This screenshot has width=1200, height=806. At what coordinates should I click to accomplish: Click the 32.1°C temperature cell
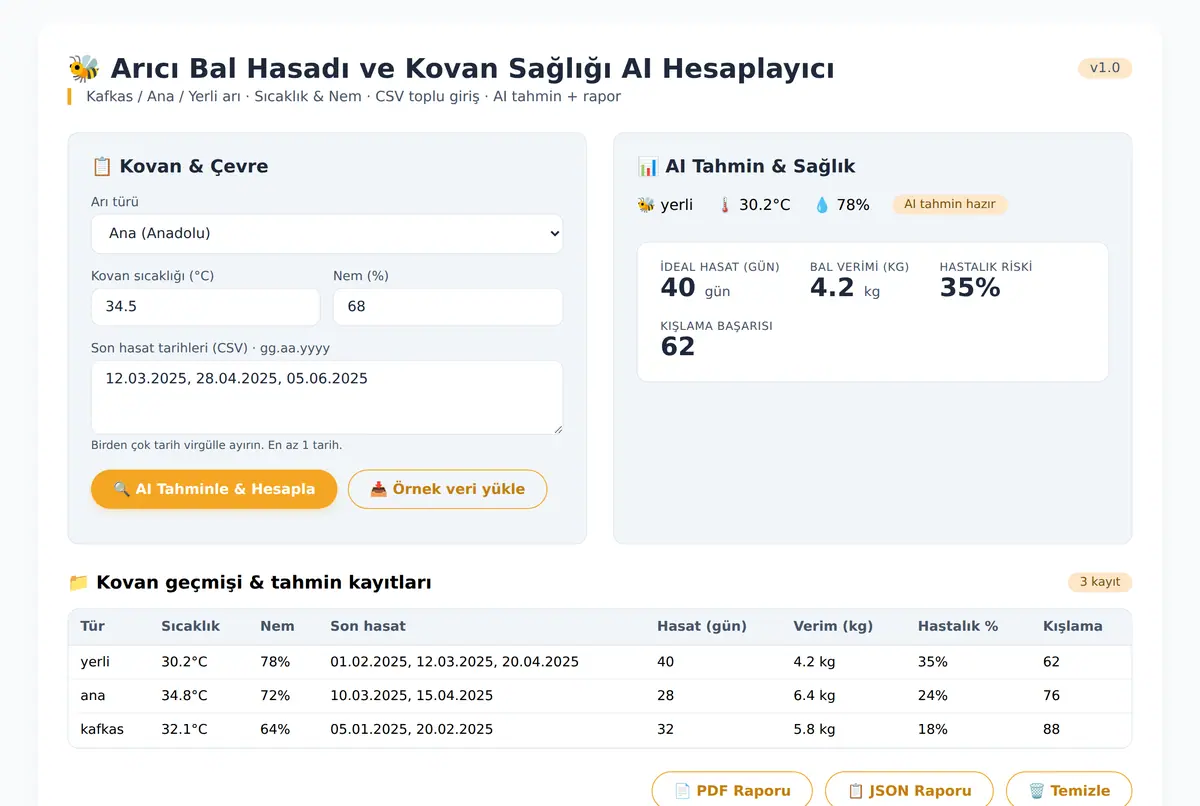(x=184, y=730)
